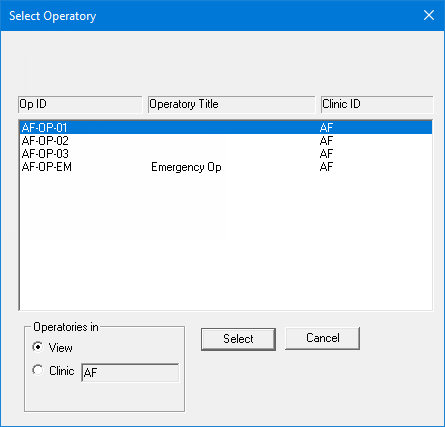445x427 pixels.
Task: Click the Op ID column header
Action: coord(80,105)
